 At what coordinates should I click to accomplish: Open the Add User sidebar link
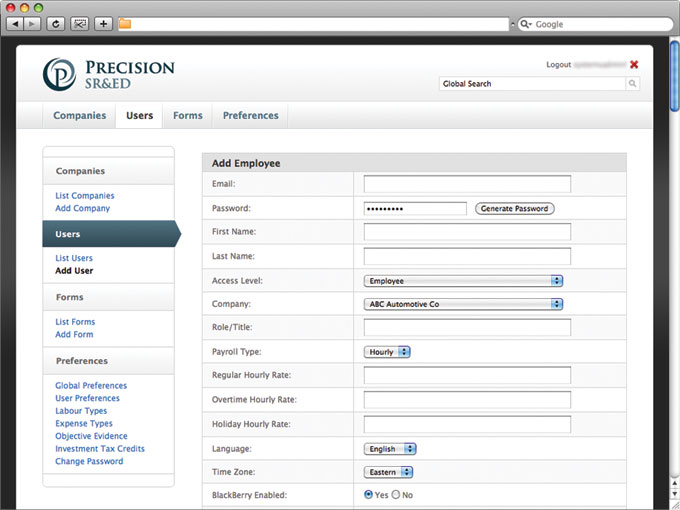coord(74,271)
